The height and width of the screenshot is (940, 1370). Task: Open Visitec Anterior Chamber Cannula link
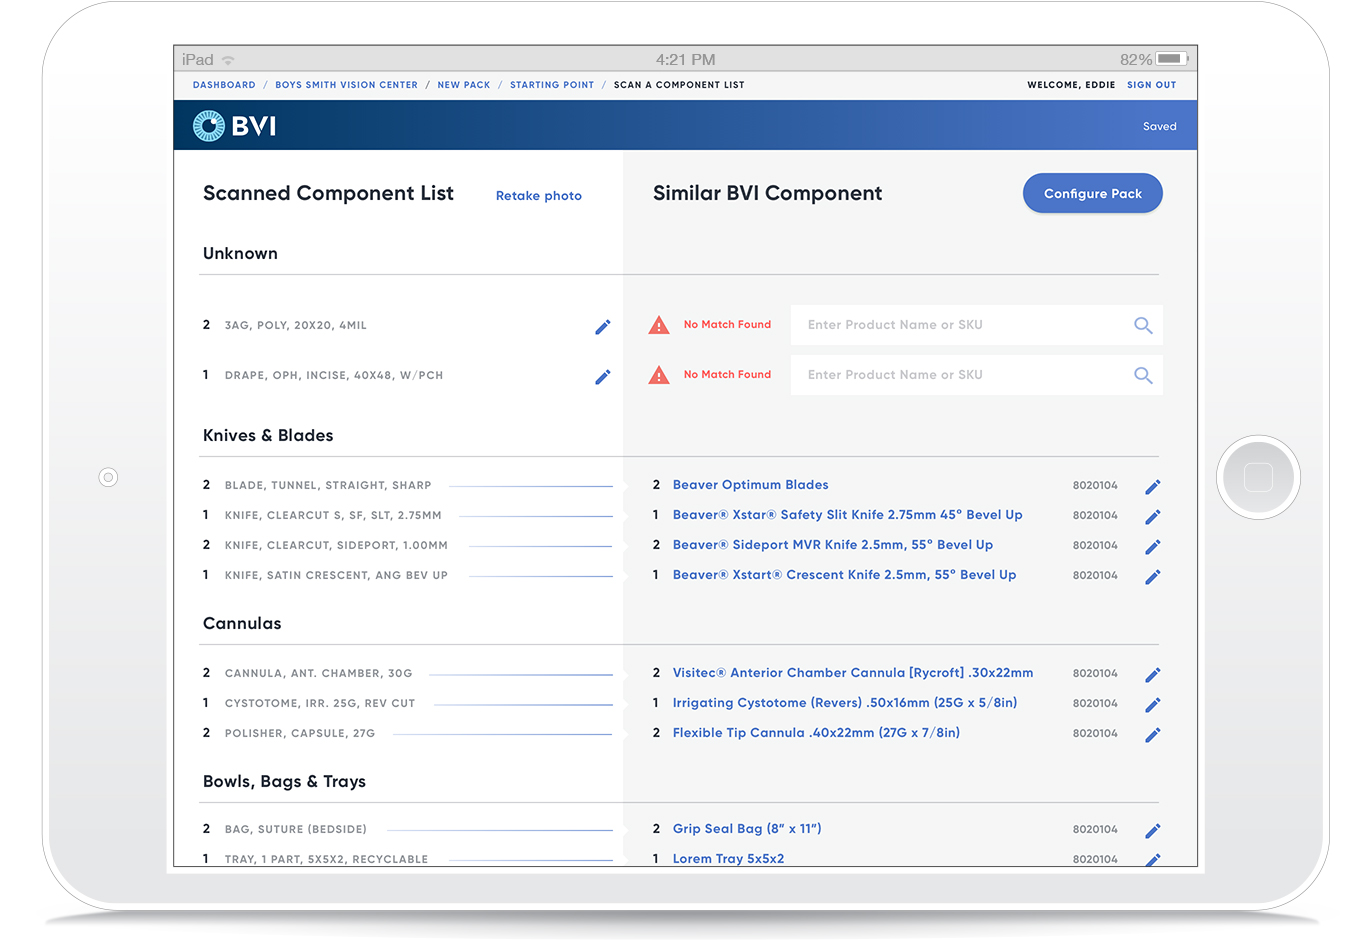click(x=853, y=673)
